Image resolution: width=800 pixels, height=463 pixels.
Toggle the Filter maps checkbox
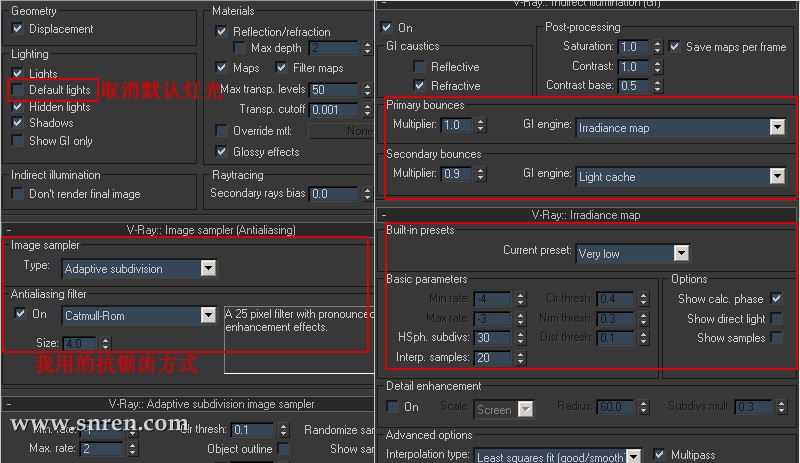pyautogui.click(x=281, y=67)
